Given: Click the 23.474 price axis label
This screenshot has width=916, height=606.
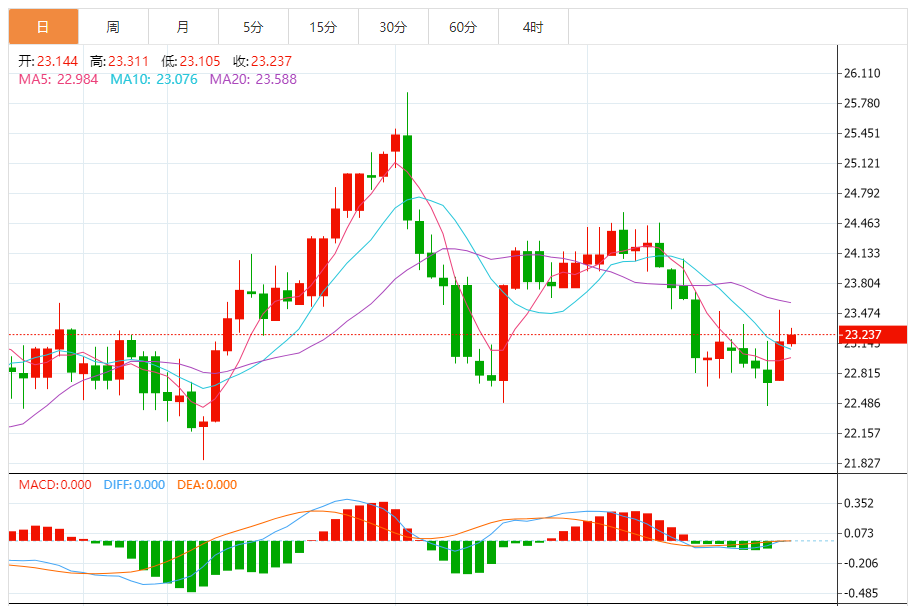Looking at the screenshot, I should pyautogui.click(x=862, y=313).
